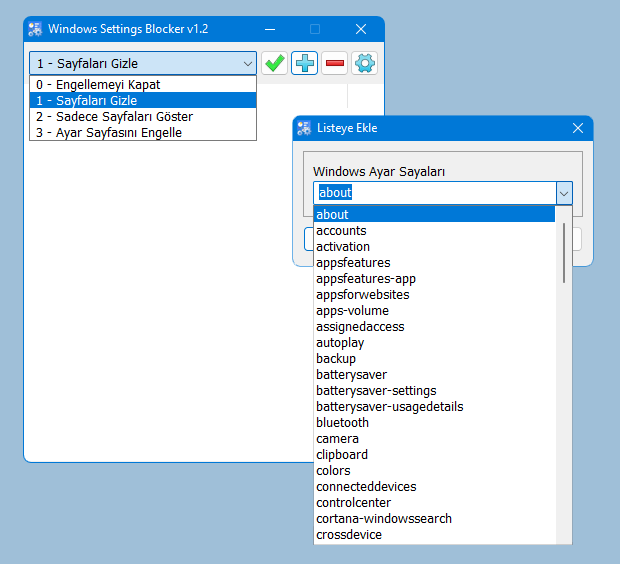Choose '2 - Sadece Sayfaları Göster' option
Image resolution: width=620 pixels, height=564 pixels.
143,117
